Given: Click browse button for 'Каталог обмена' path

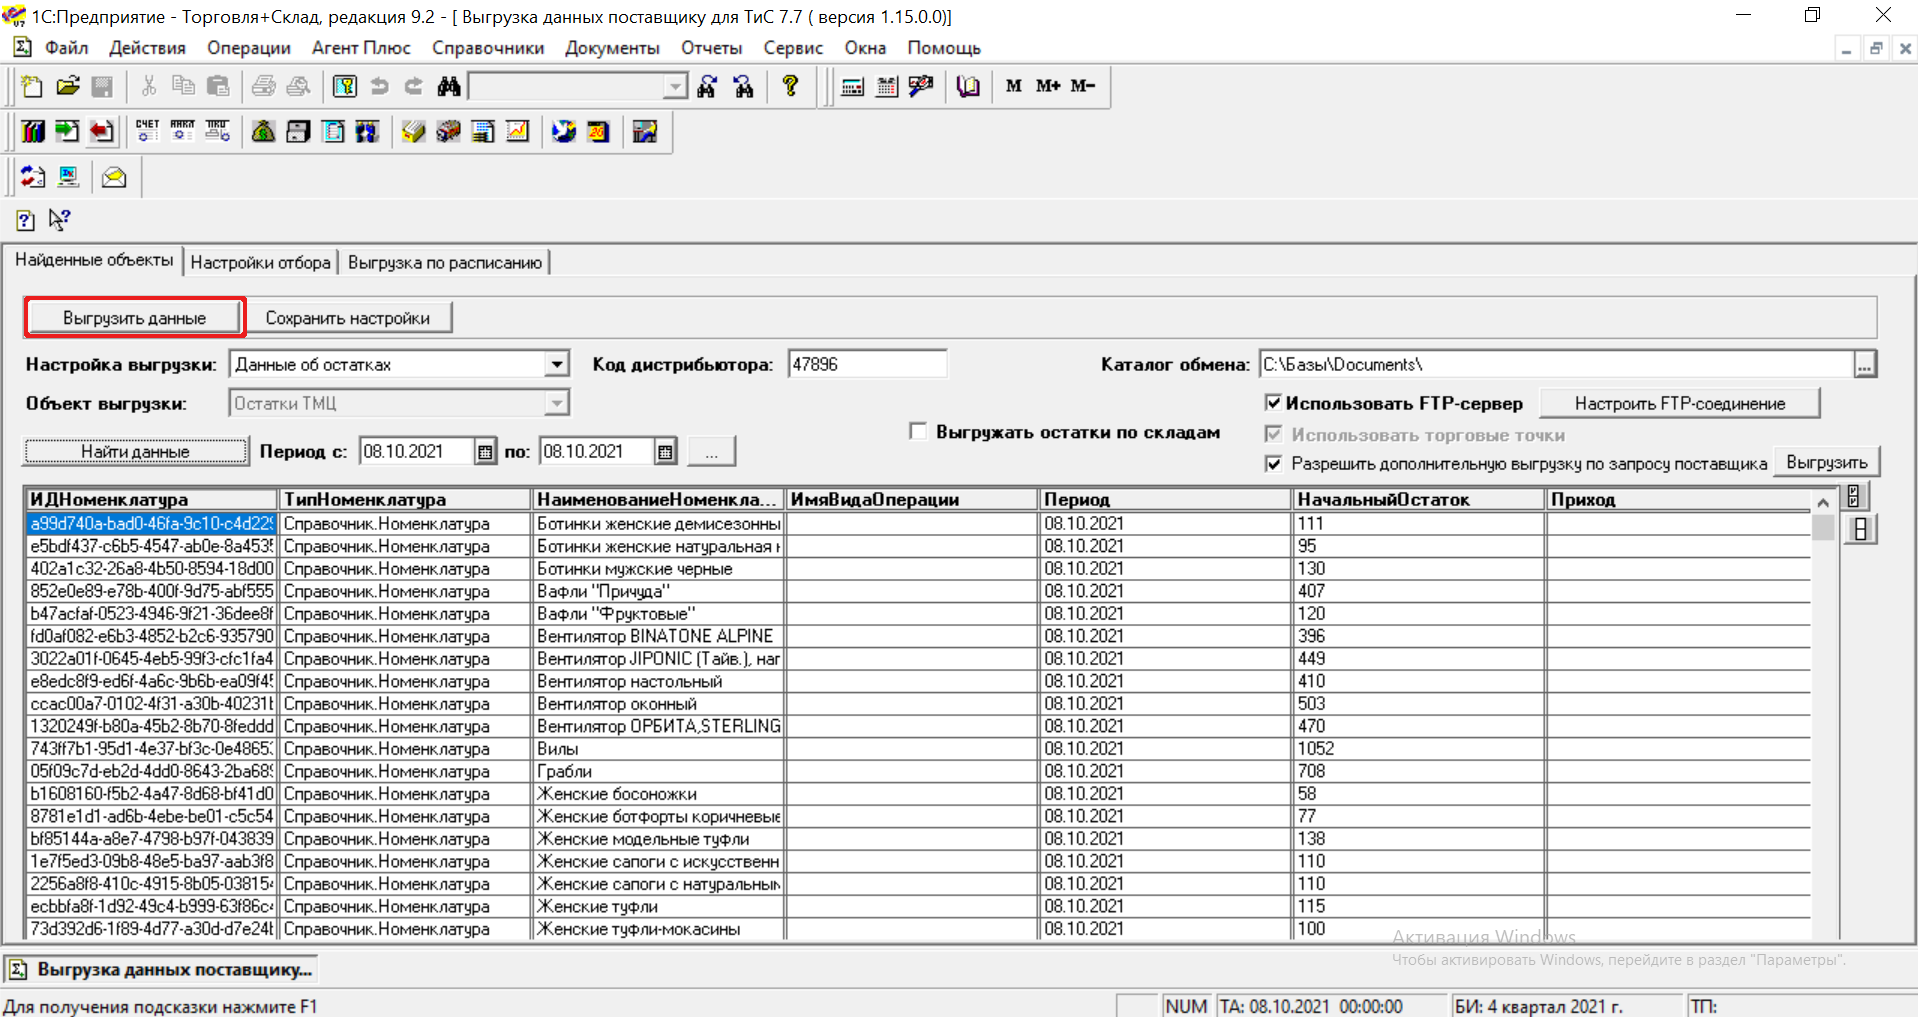Looking at the screenshot, I should point(1864,365).
